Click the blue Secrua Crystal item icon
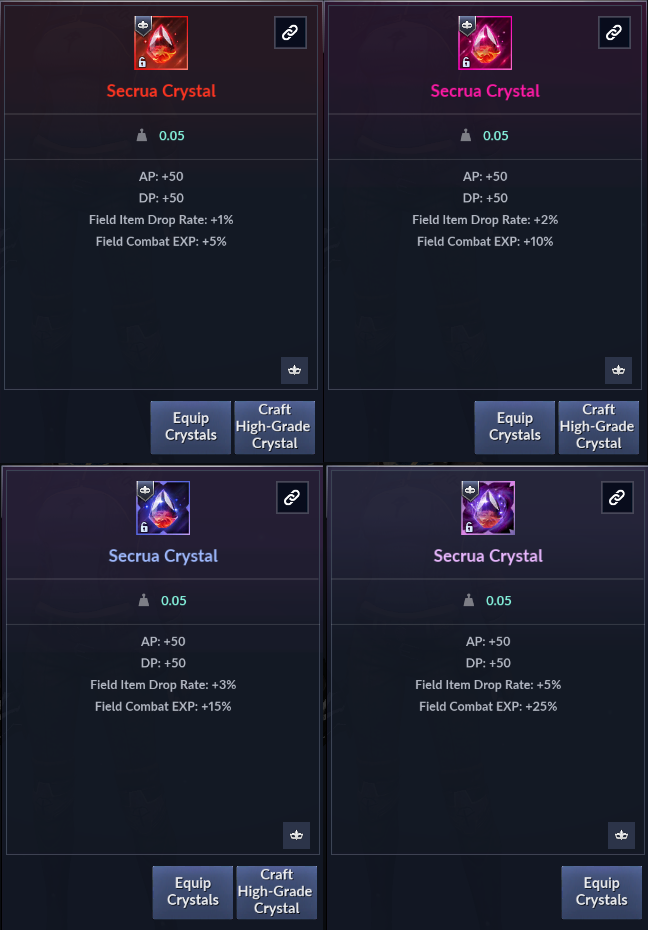This screenshot has height=930, width=648. [163, 508]
